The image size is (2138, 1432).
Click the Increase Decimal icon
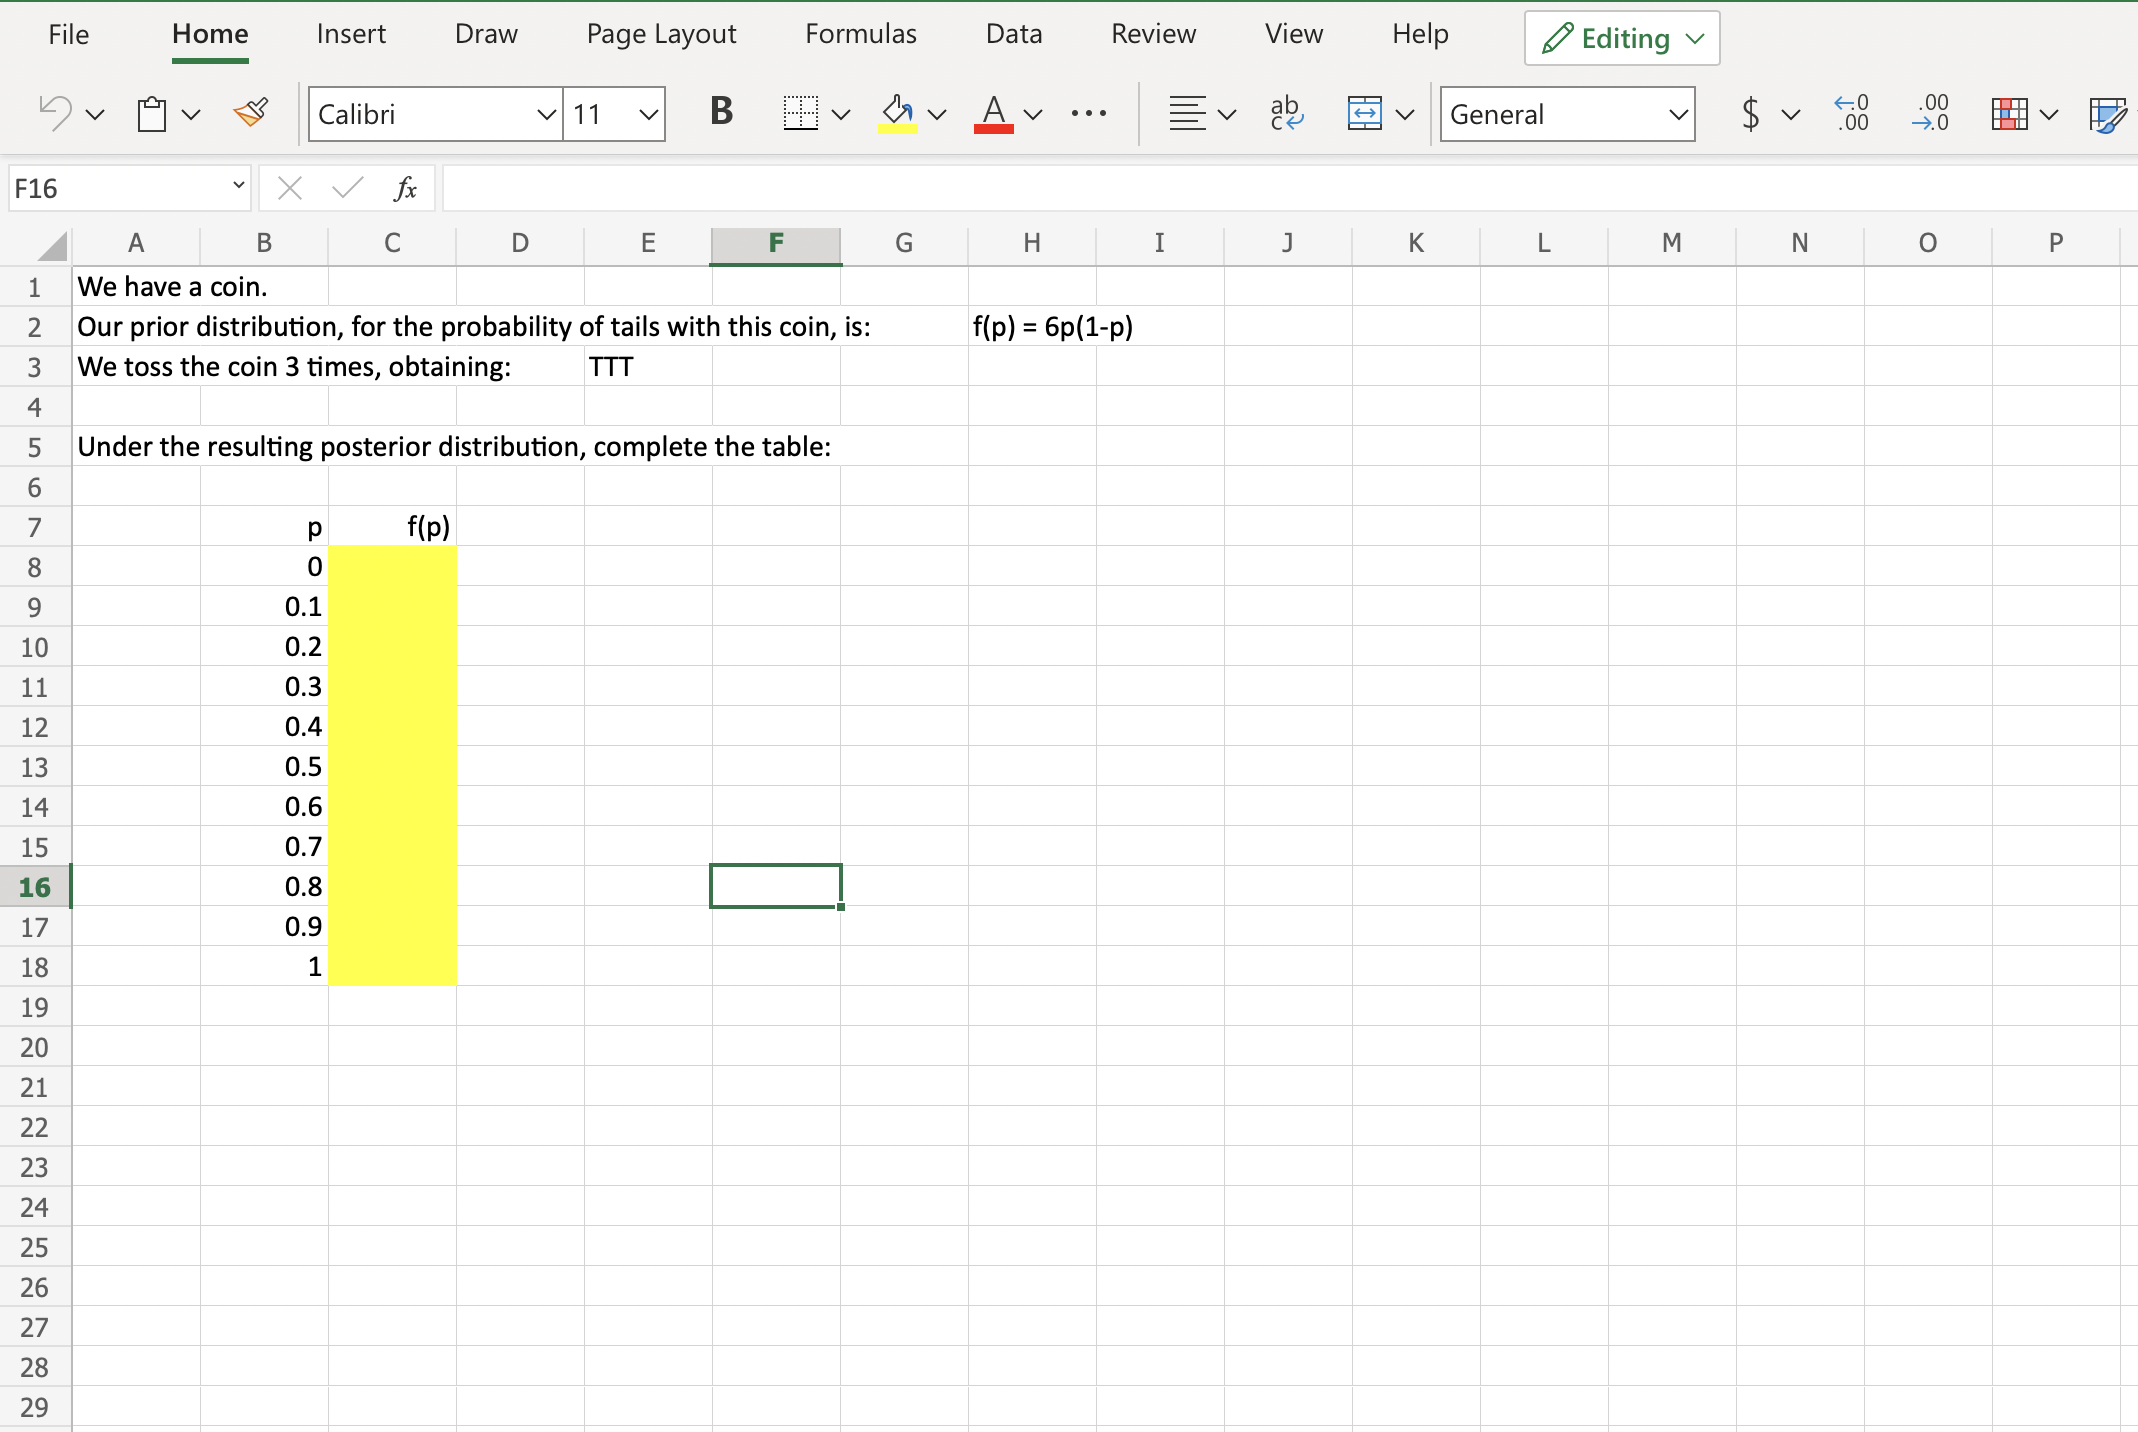[x=1850, y=114]
